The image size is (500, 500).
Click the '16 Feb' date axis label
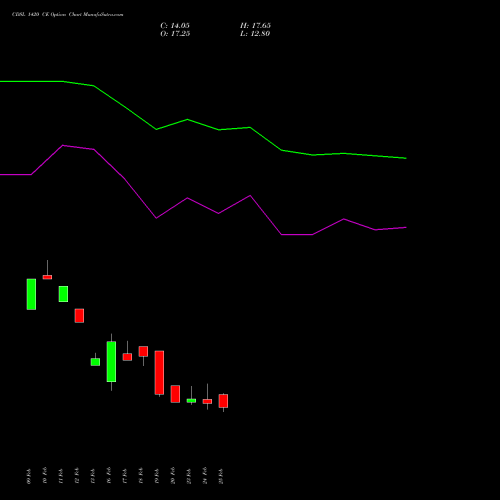[109, 475]
